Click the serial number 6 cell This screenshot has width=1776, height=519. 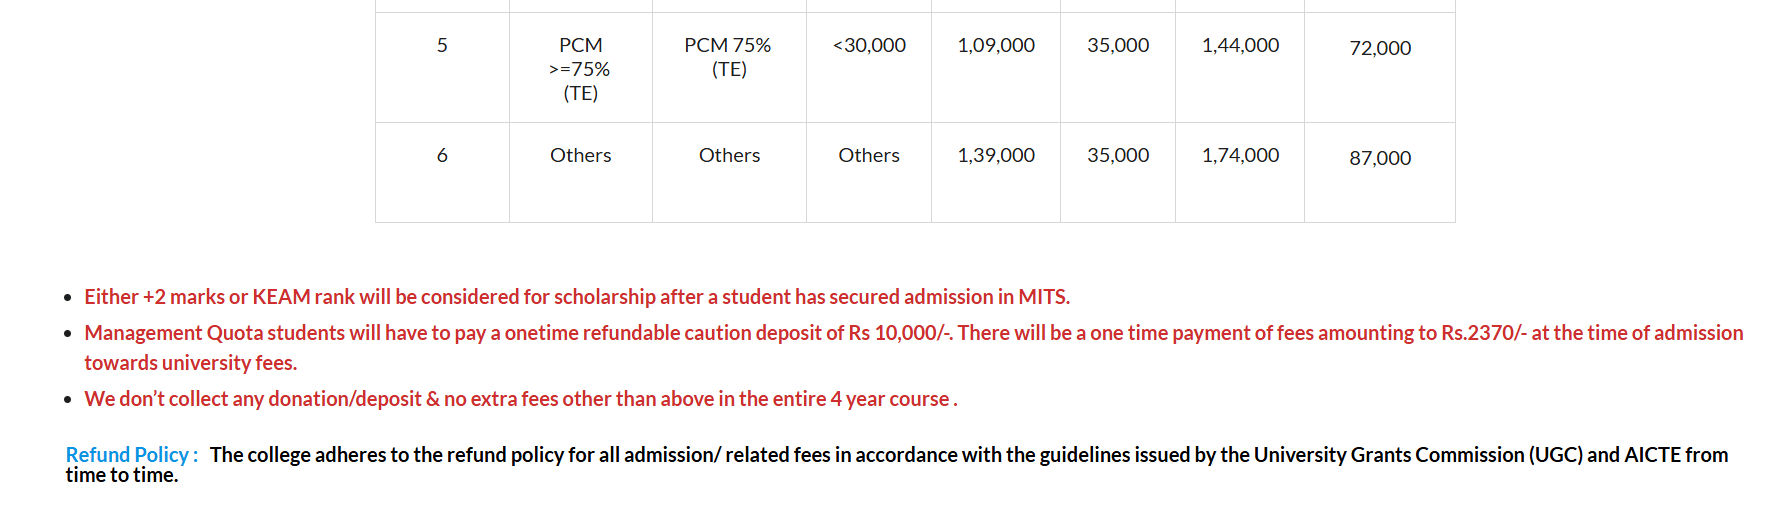pyautogui.click(x=442, y=156)
